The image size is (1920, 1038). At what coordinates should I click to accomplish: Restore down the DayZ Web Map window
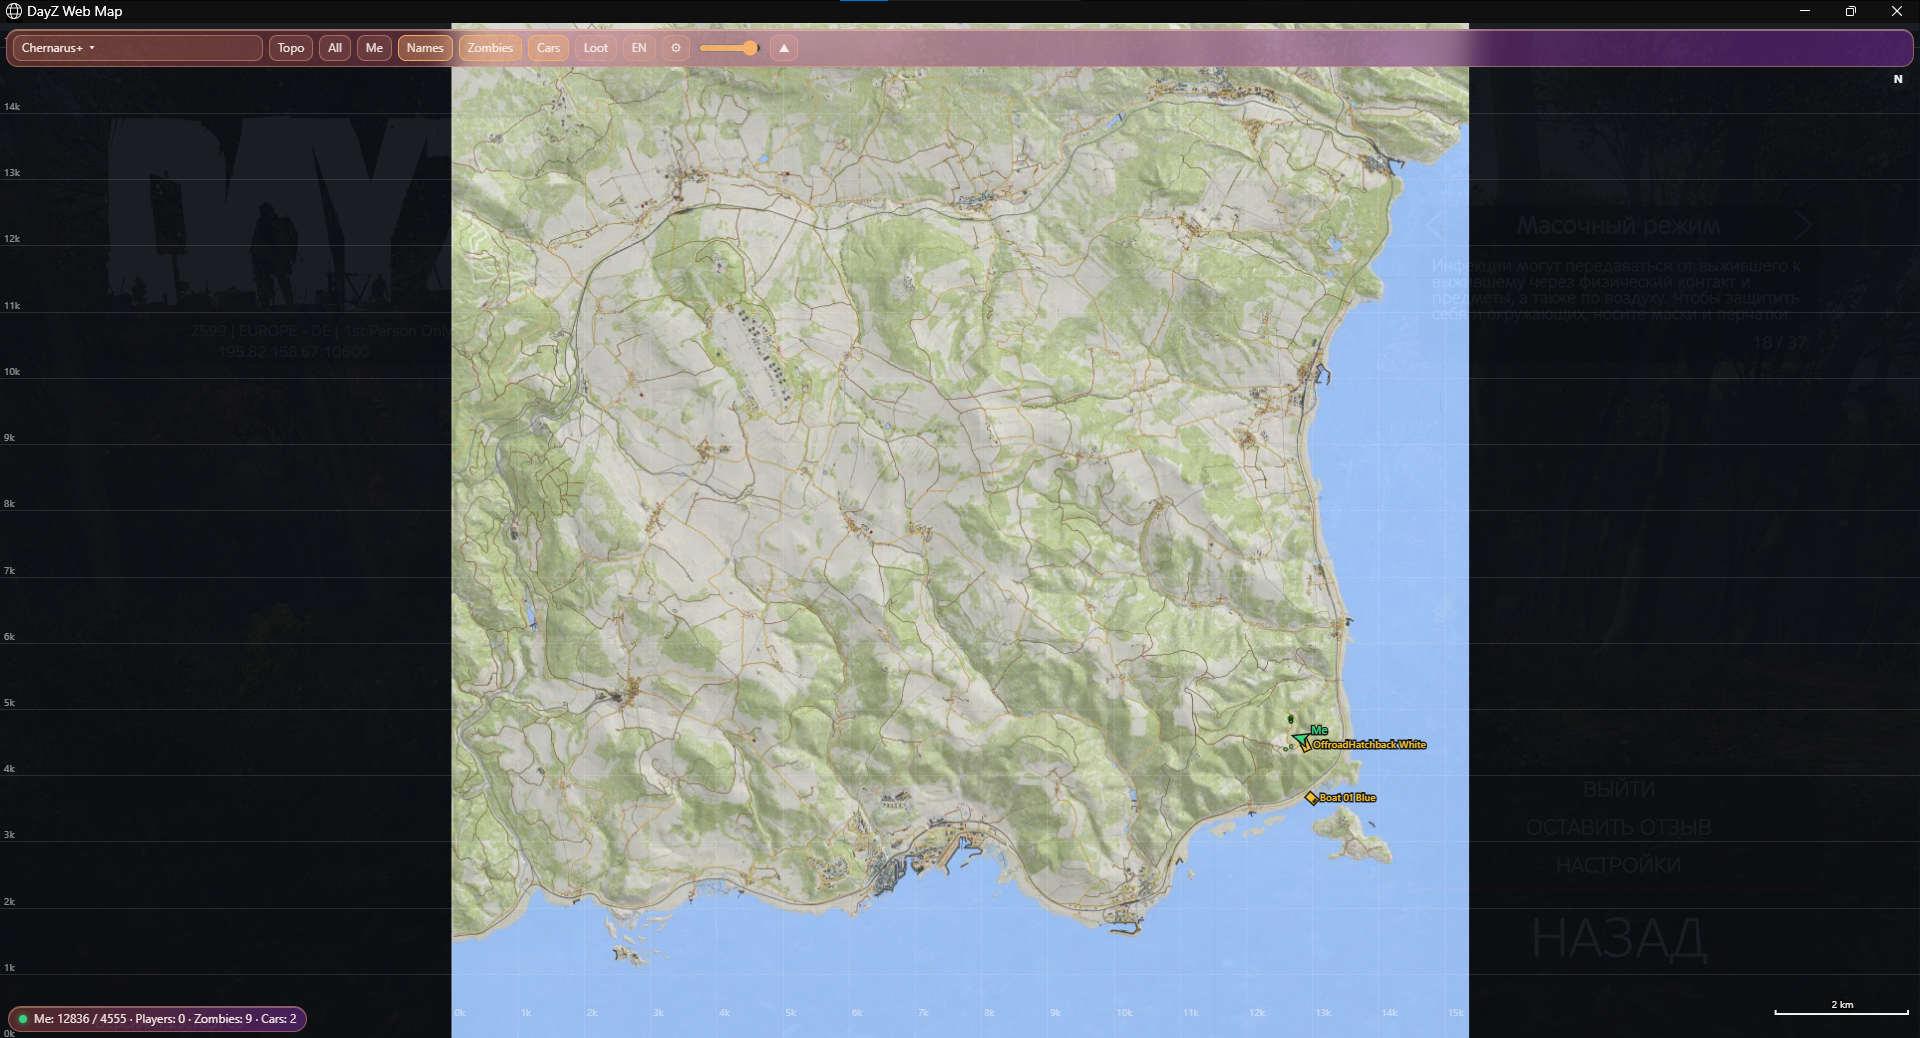1851,11
